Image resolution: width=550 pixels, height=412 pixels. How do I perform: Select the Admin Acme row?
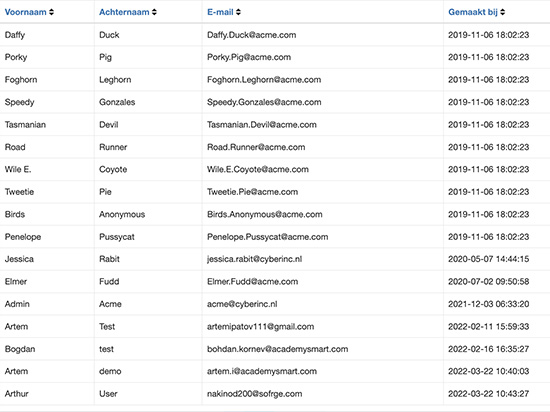point(275,304)
